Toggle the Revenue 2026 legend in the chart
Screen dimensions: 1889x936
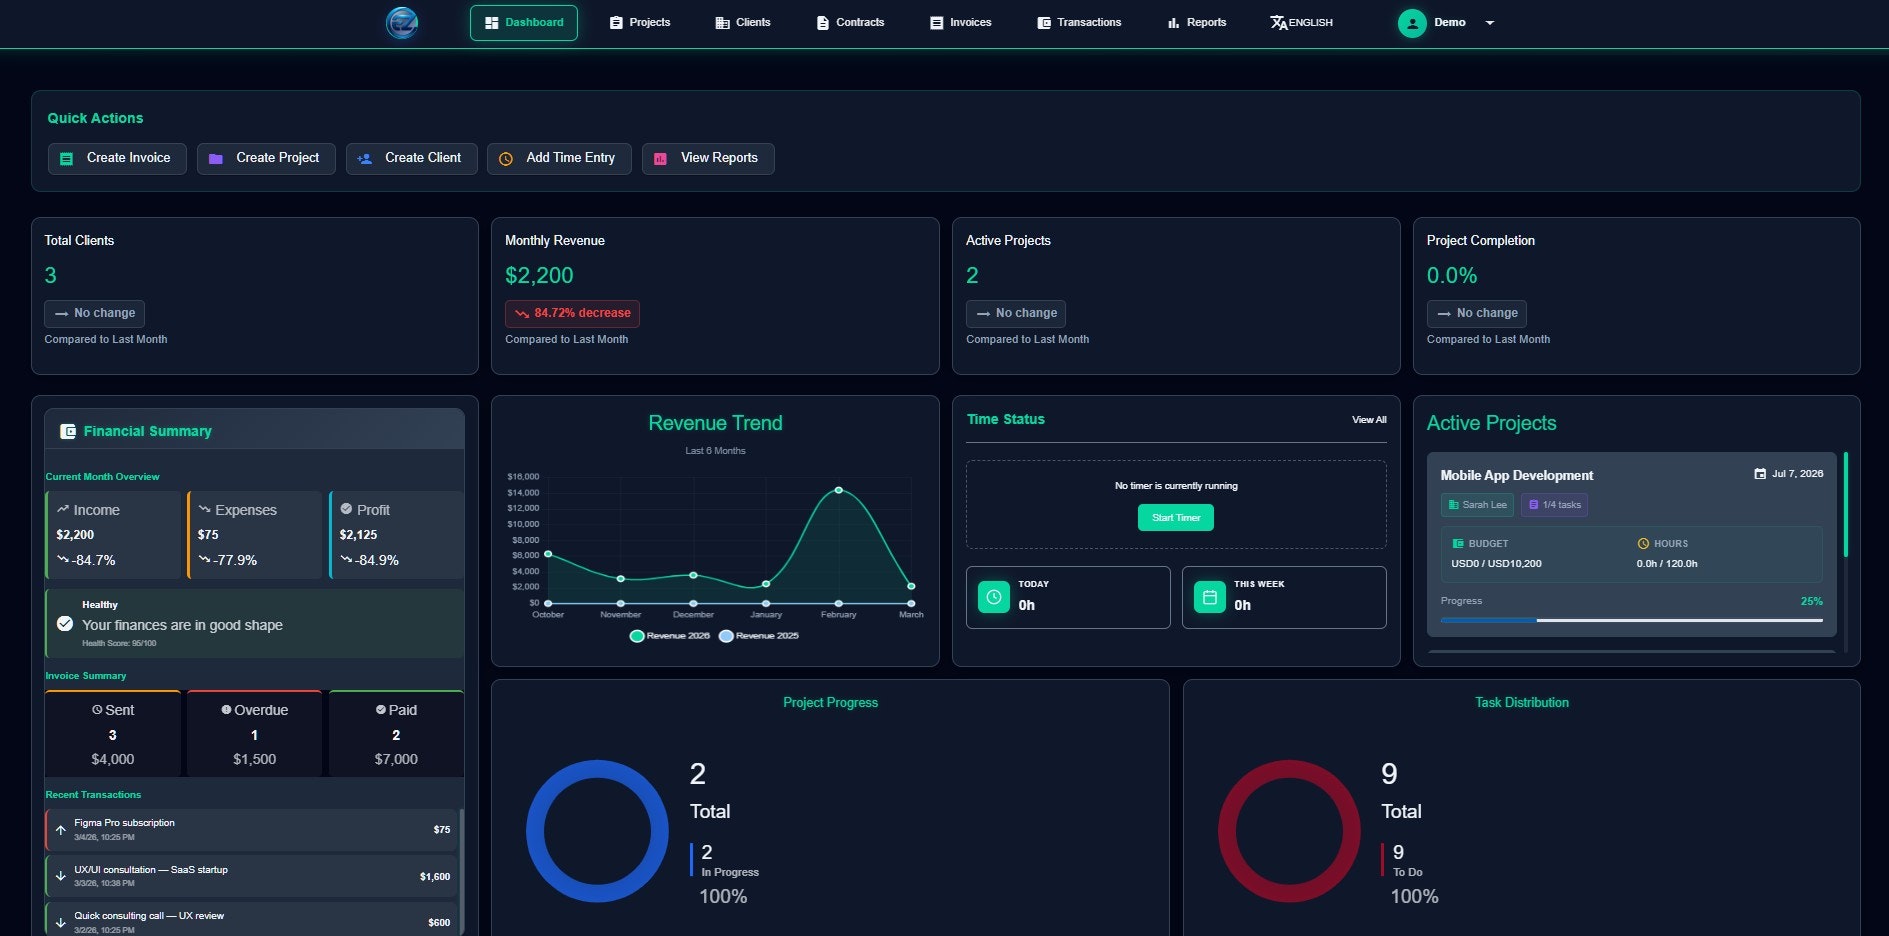tap(670, 635)
